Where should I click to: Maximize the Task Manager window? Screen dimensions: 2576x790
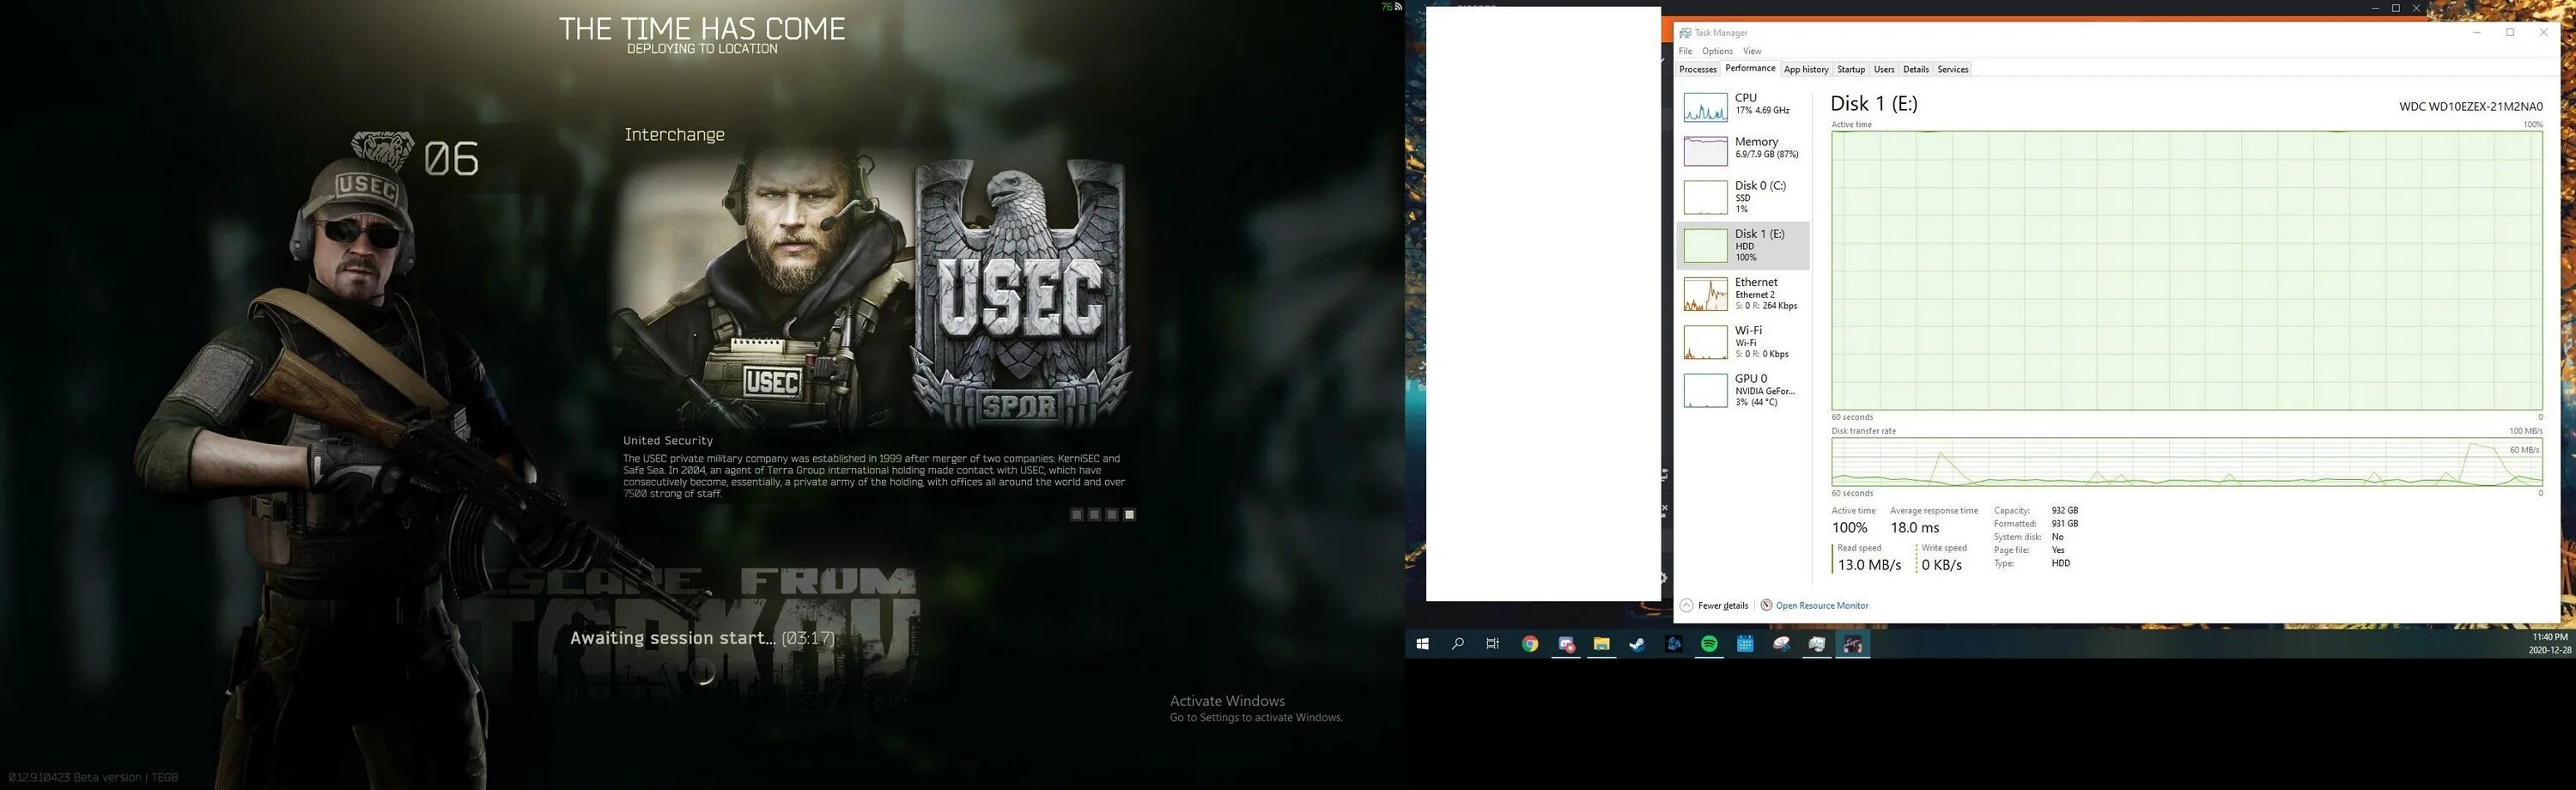(x=2510, y=33)
